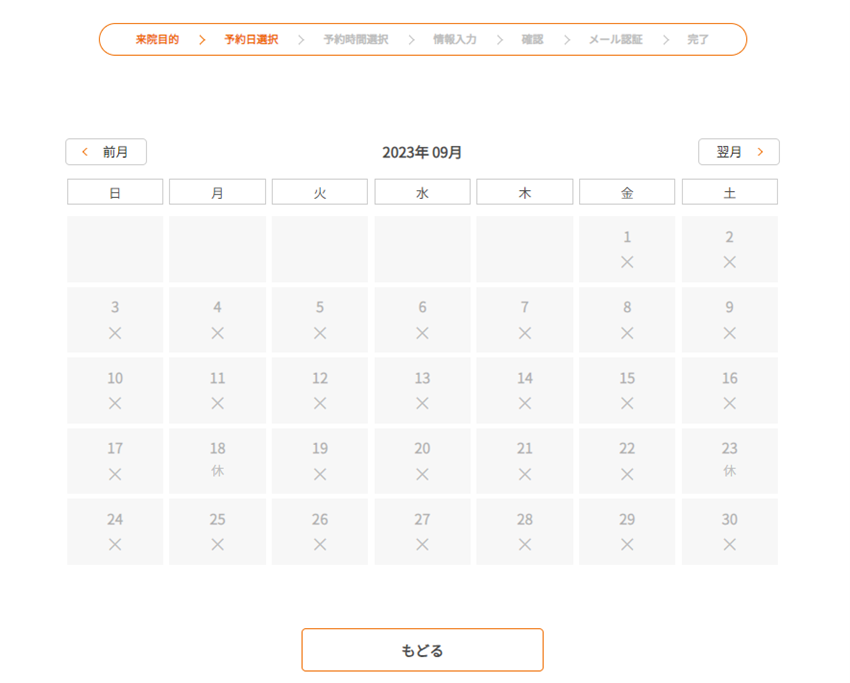Click the 木 weekday header
Image resolution: width=850 pixels, height=683 pixels.
point(525,192)
